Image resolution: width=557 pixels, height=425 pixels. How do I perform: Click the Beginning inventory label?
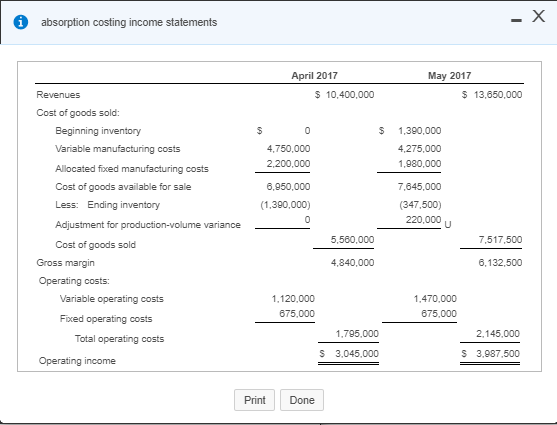98,131
